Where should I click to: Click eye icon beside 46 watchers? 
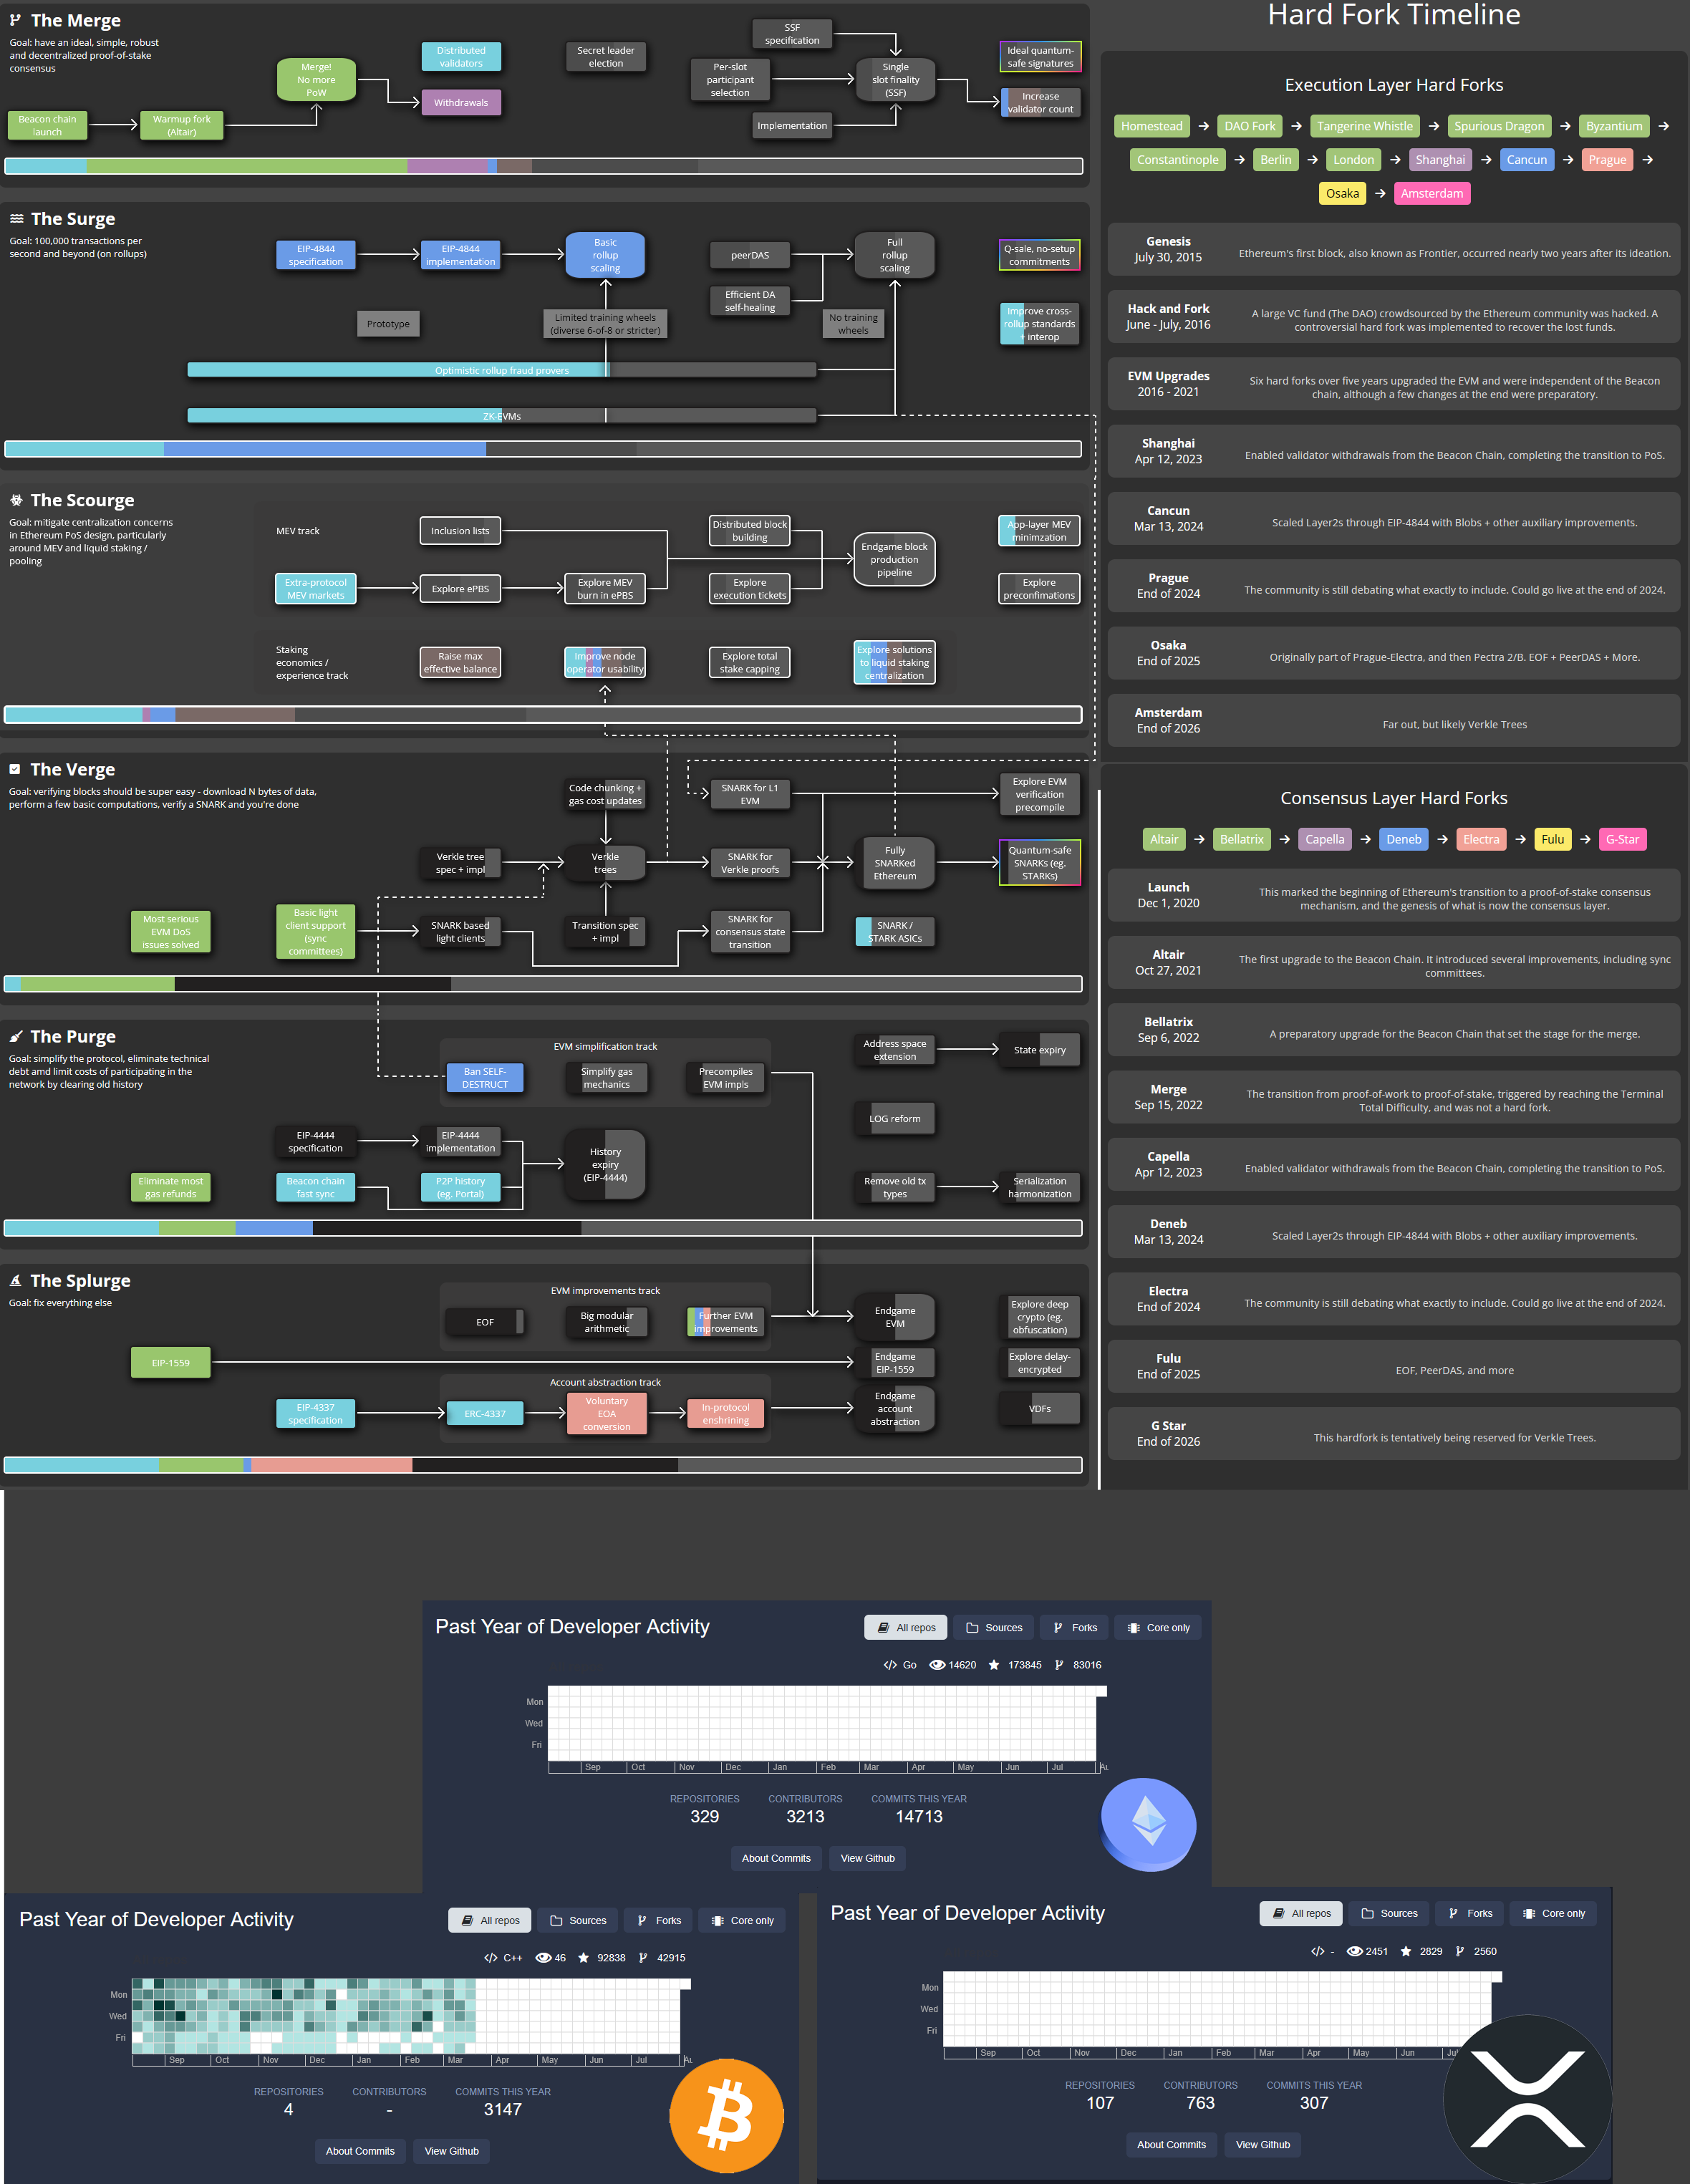(x=543, y=1958)
